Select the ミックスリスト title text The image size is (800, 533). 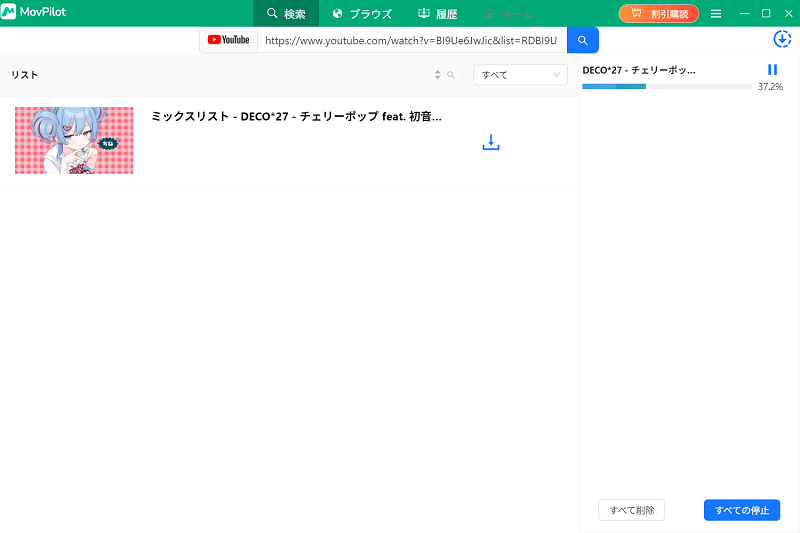click(x=296, y=116)
